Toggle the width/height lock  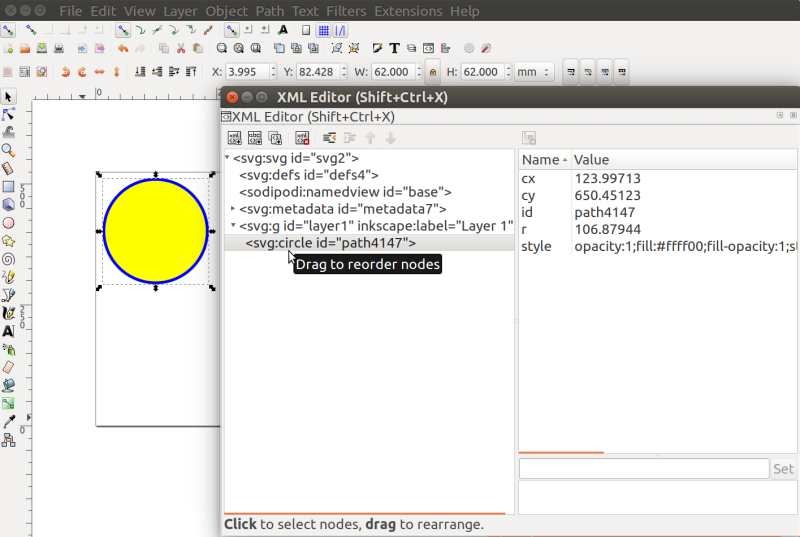(x=433, y=72)
